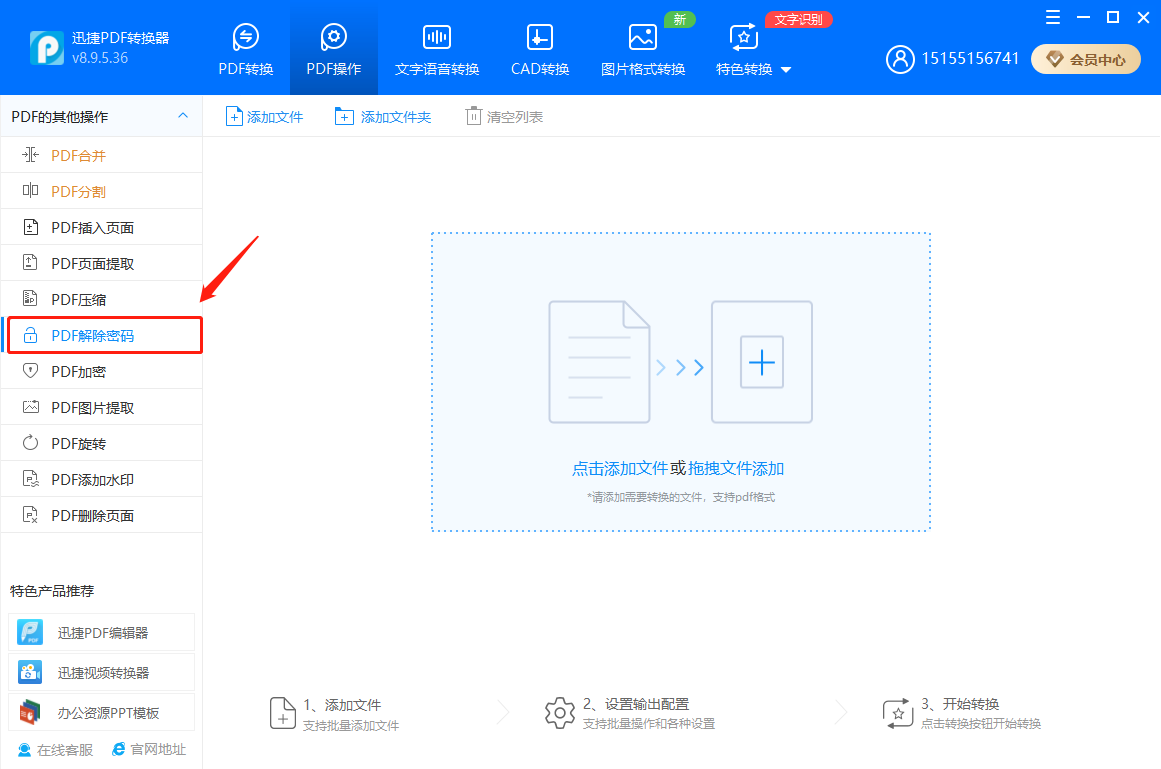1161x769 pixels.
Task: Open the 文字语音转换 tab
Action: [437, 50]
